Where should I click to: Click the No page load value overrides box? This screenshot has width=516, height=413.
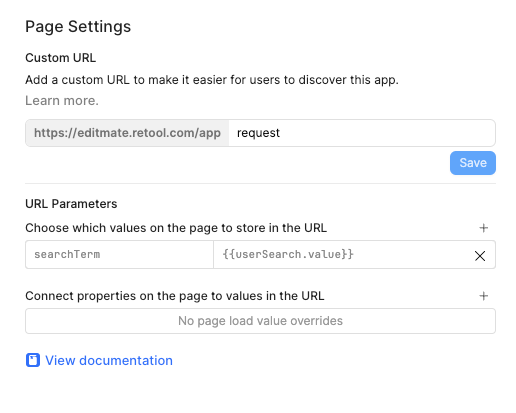coord(260,321)
